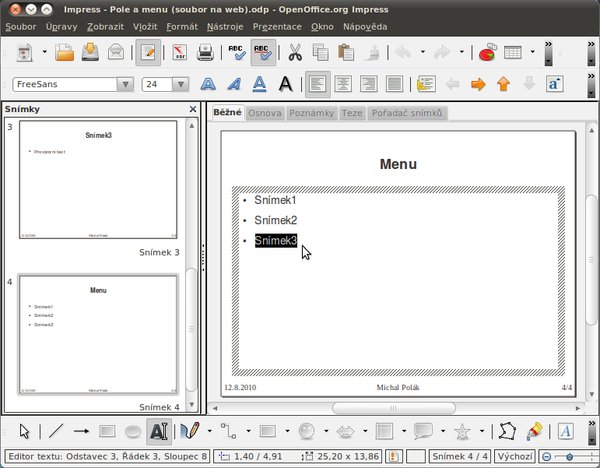The width and height of the screenshot is (600, 468).
Task: Open the Undo history dropdown arrow
Action: point(423,52)
